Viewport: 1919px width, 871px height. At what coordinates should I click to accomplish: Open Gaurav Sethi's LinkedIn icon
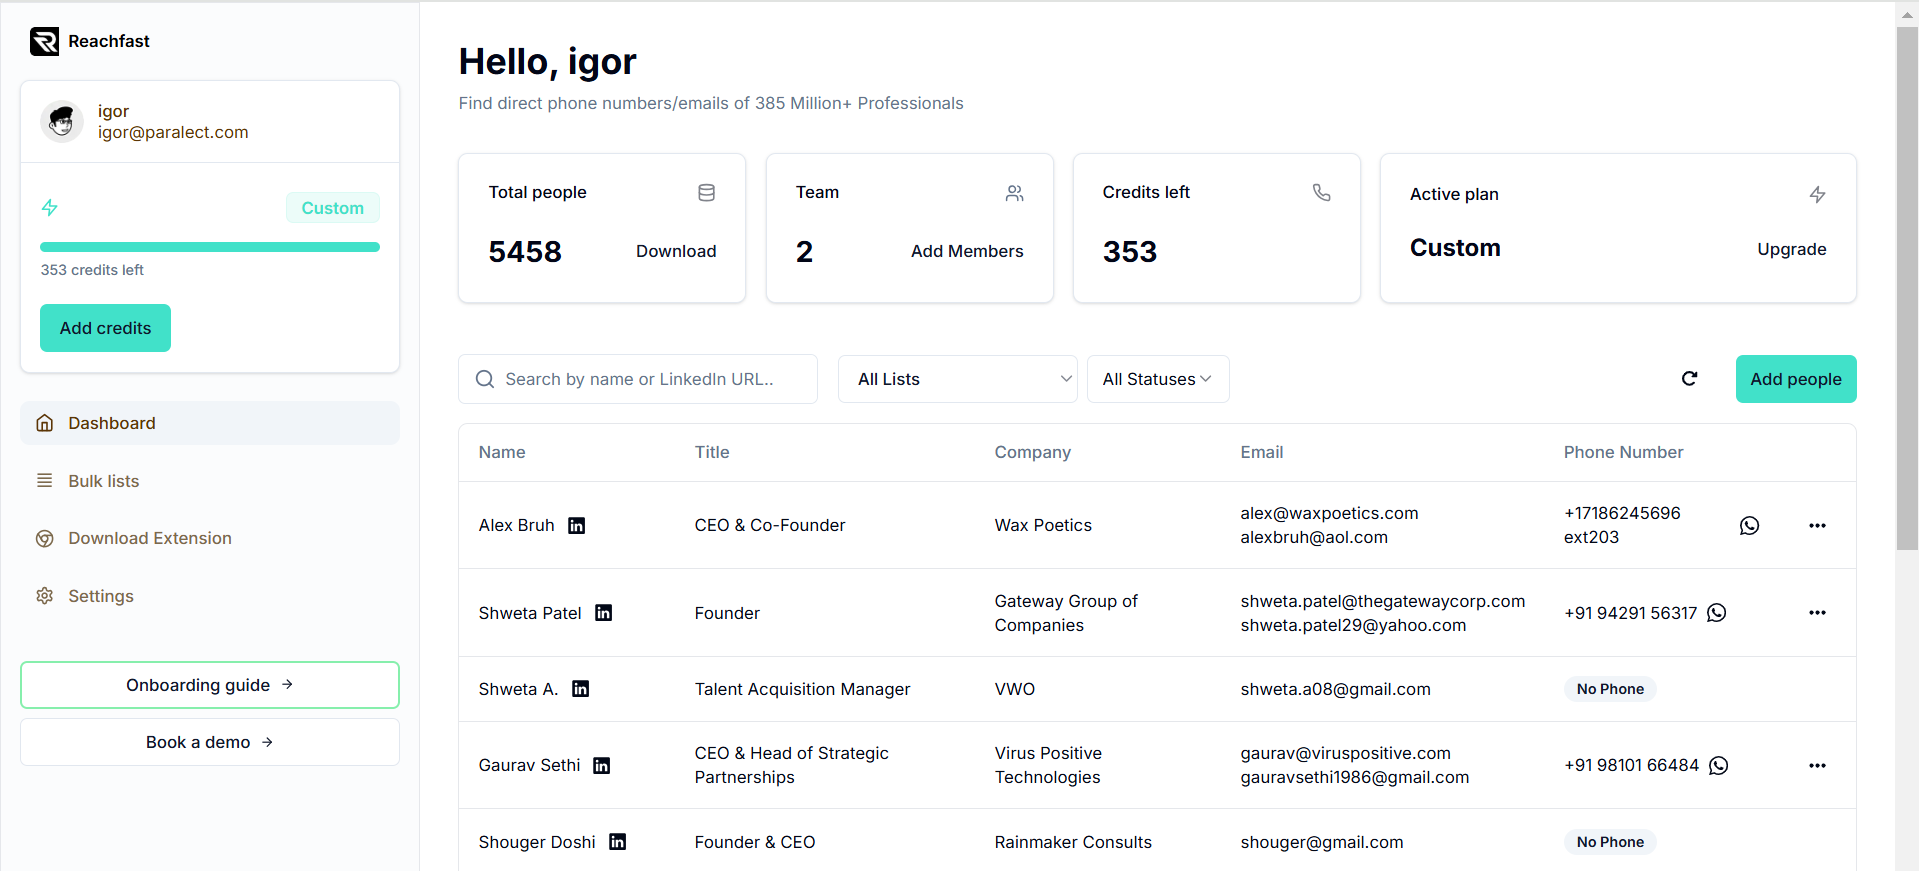[x=602, y=766]
